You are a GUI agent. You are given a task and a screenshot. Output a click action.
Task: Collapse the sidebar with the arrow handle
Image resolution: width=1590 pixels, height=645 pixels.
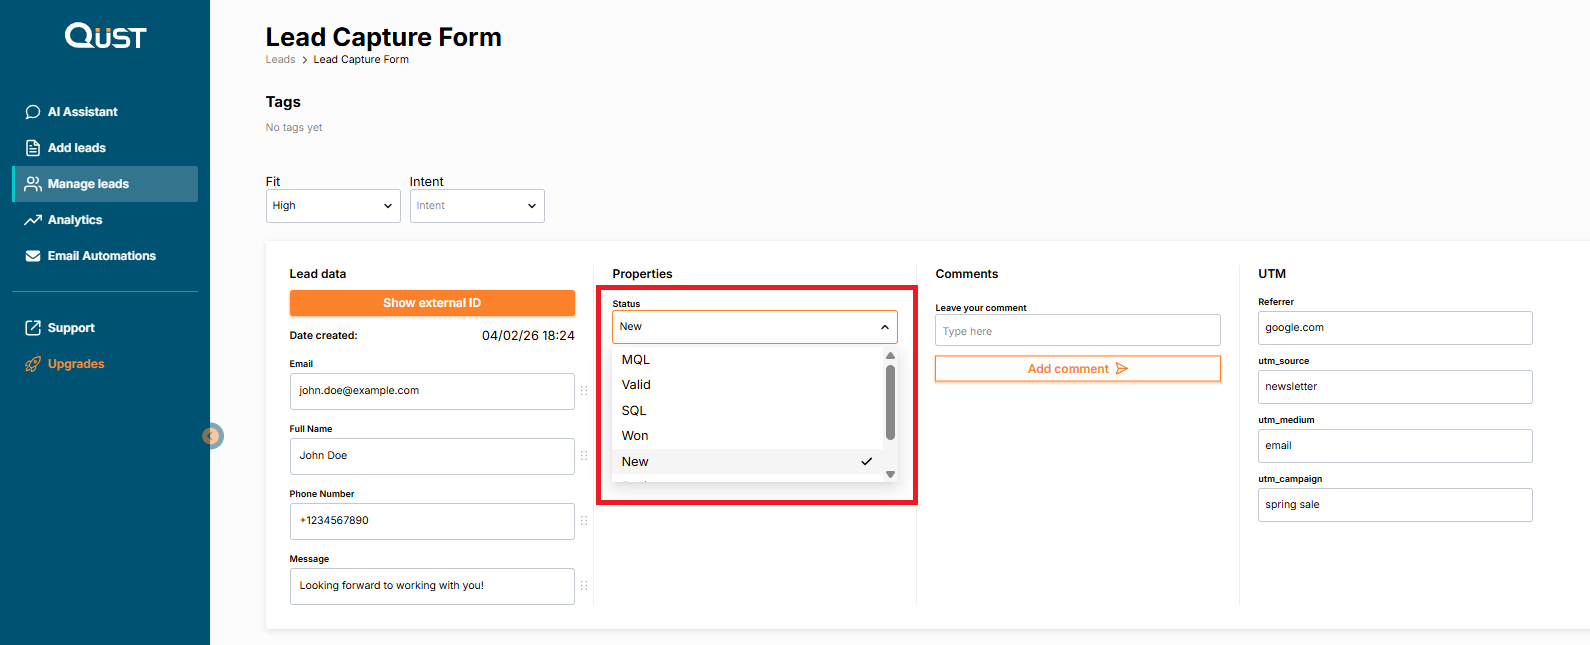point(212,436)
